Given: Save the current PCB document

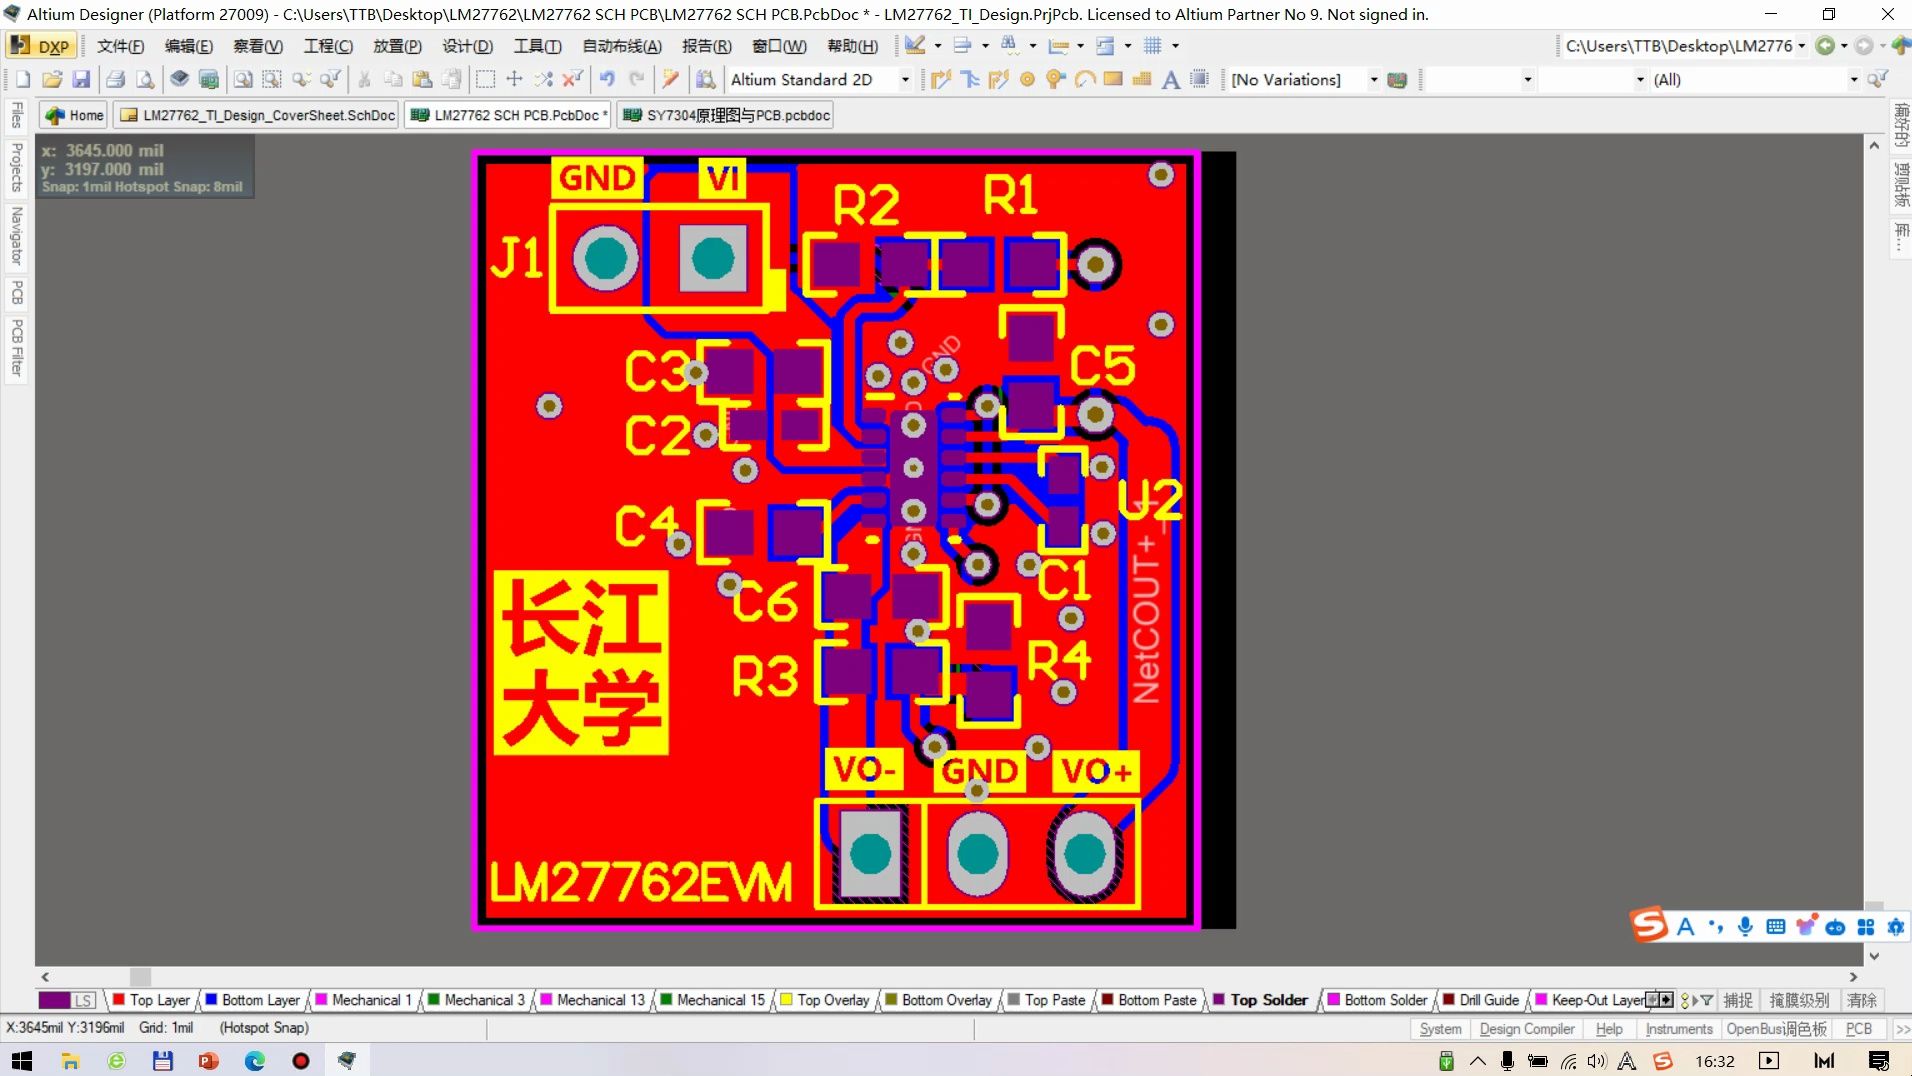Looking at the screenshot, I should [x=81, y=80].
